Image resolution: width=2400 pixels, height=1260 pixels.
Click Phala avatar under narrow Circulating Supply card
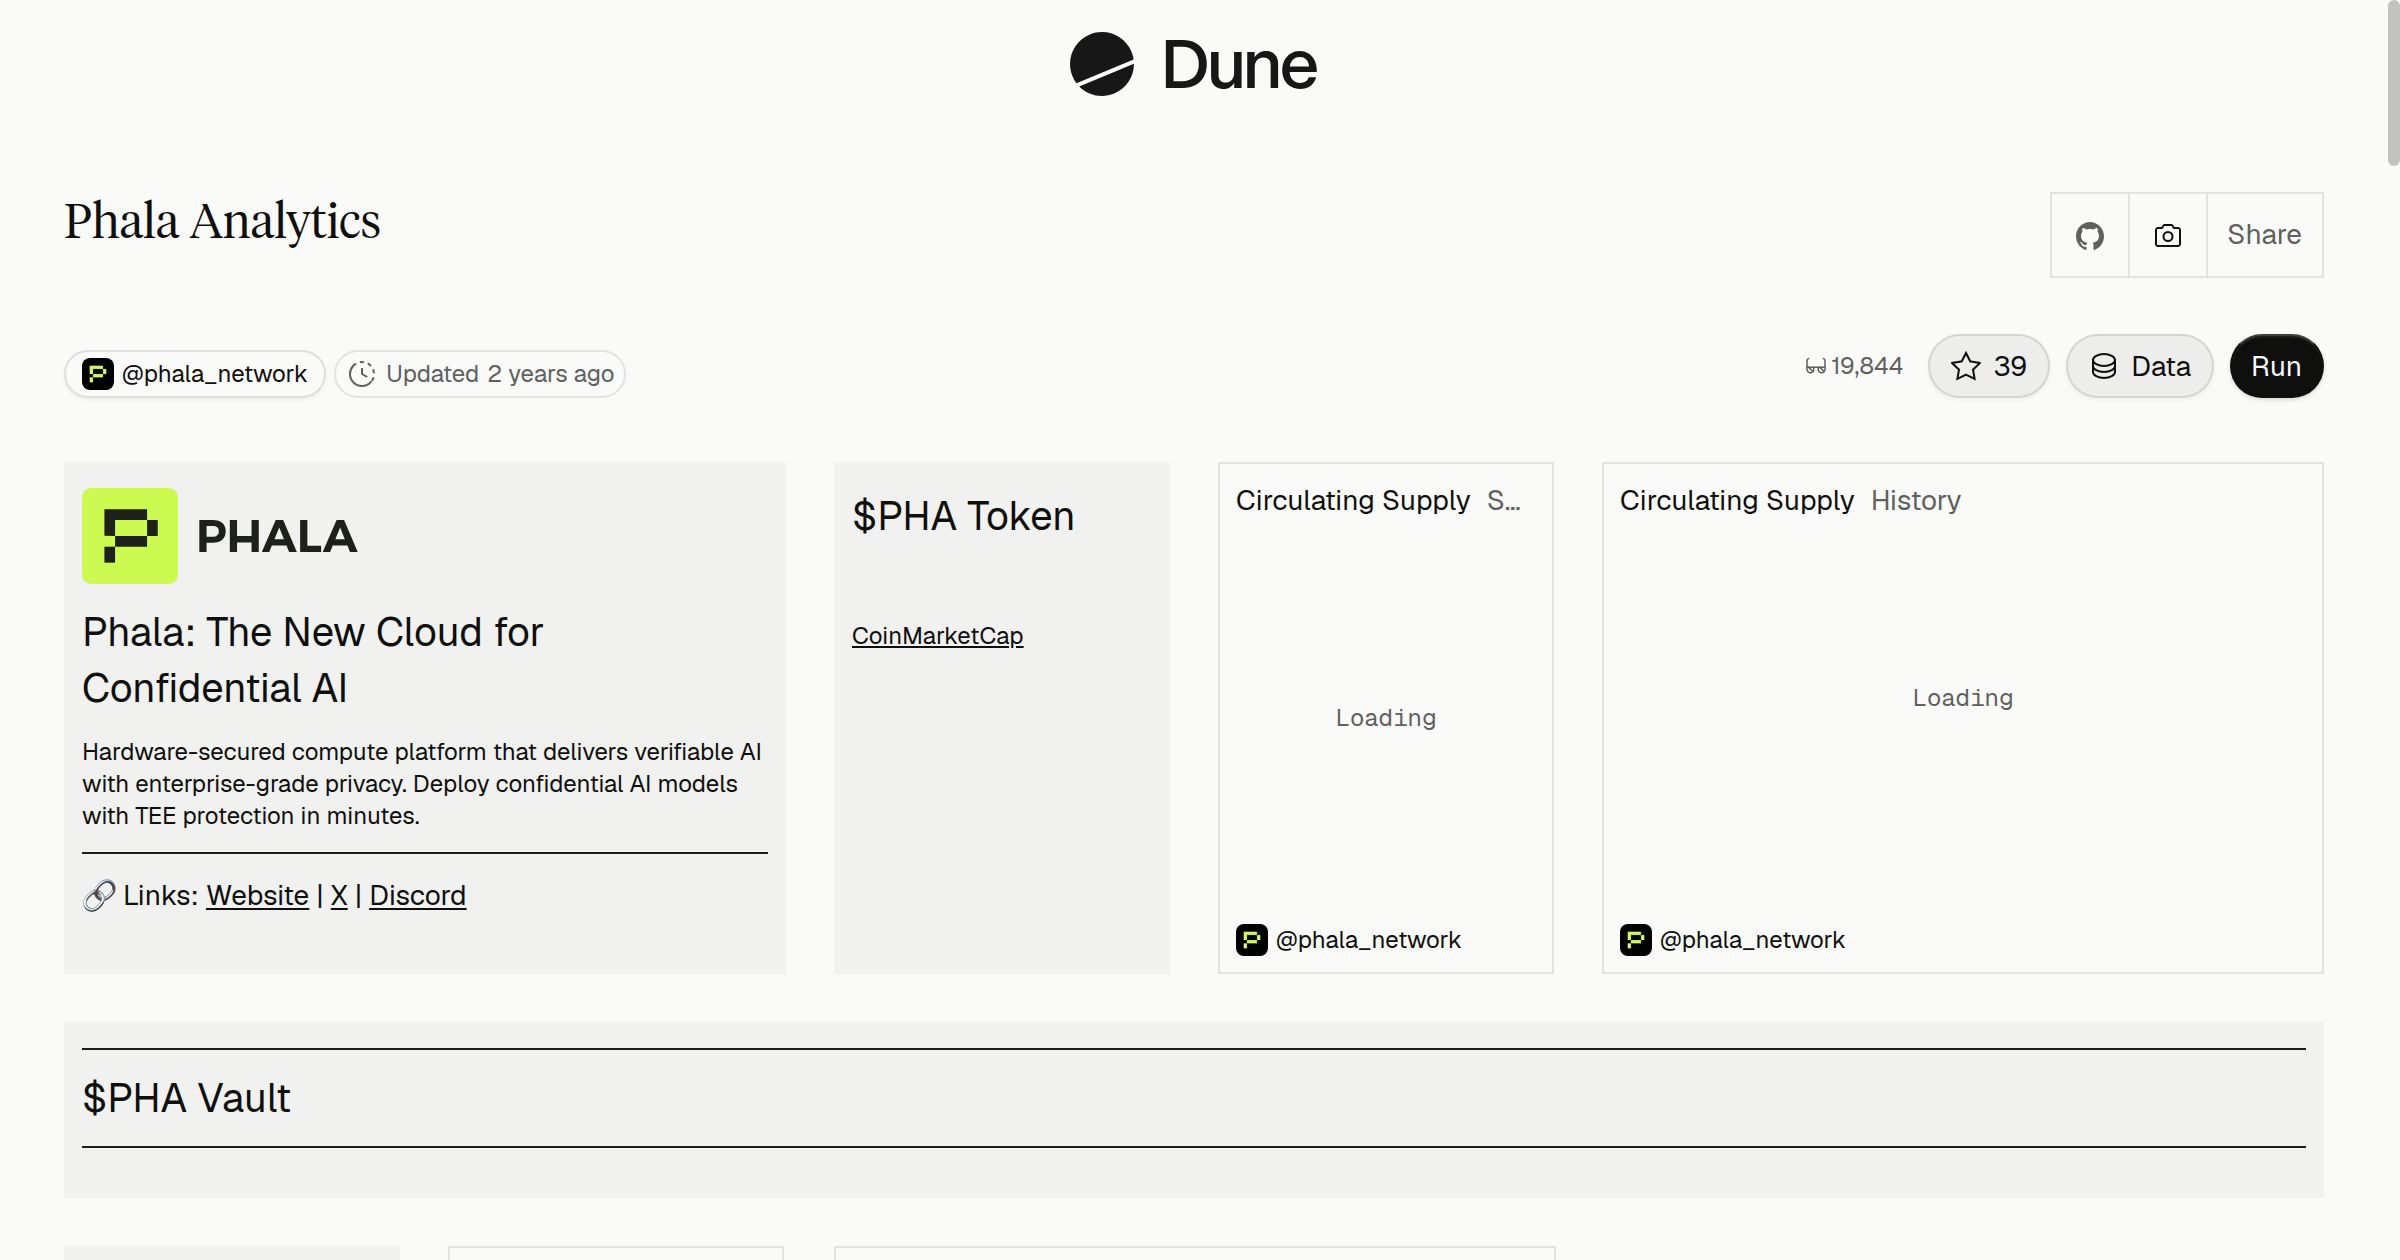[x=1252, y=940]
